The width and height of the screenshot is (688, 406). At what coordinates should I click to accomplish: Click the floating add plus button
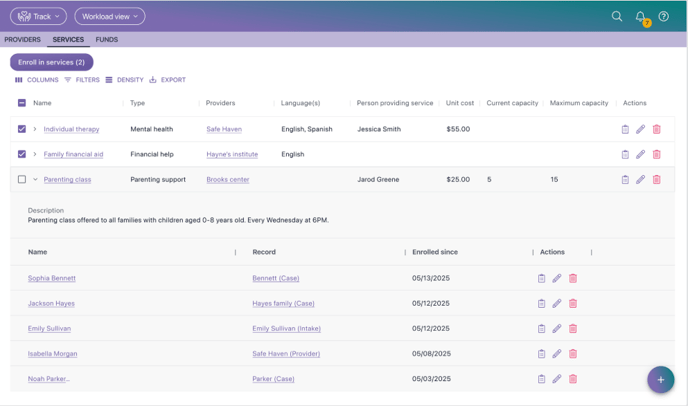[660, 380]
